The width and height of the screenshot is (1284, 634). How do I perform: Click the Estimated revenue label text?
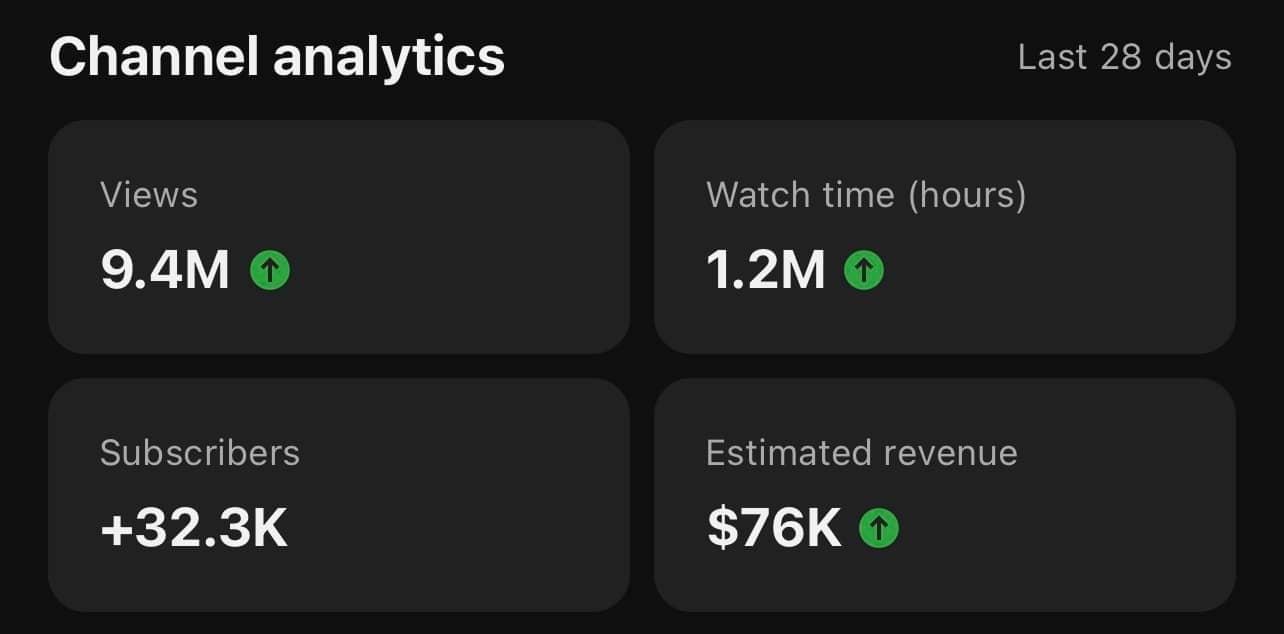tap(862, 453)
